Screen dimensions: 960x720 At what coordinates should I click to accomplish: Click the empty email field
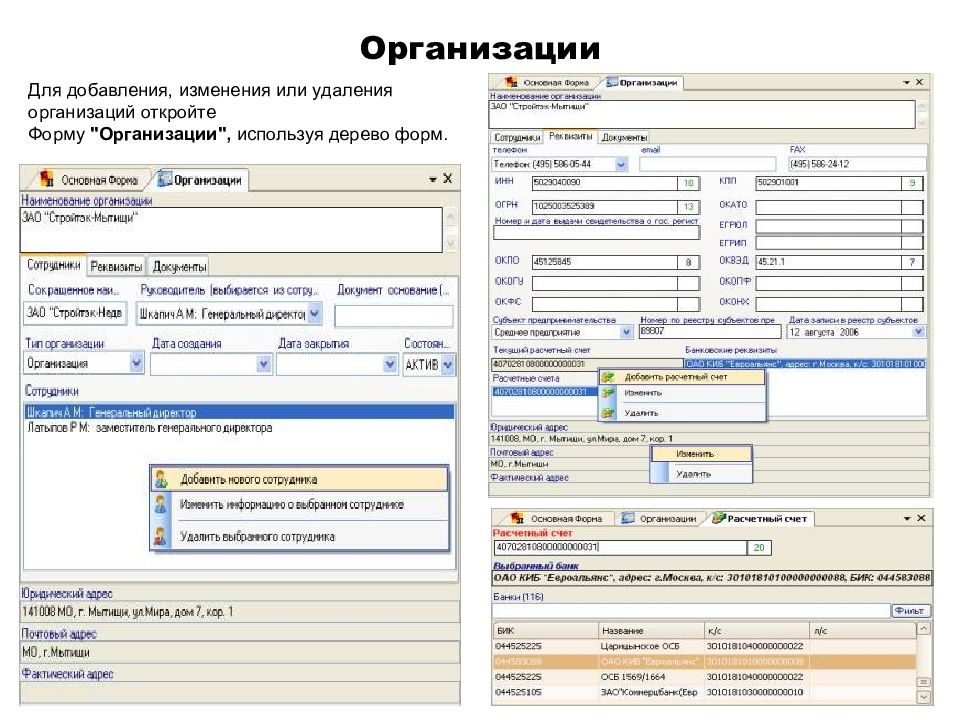click(x=708, y=164)
